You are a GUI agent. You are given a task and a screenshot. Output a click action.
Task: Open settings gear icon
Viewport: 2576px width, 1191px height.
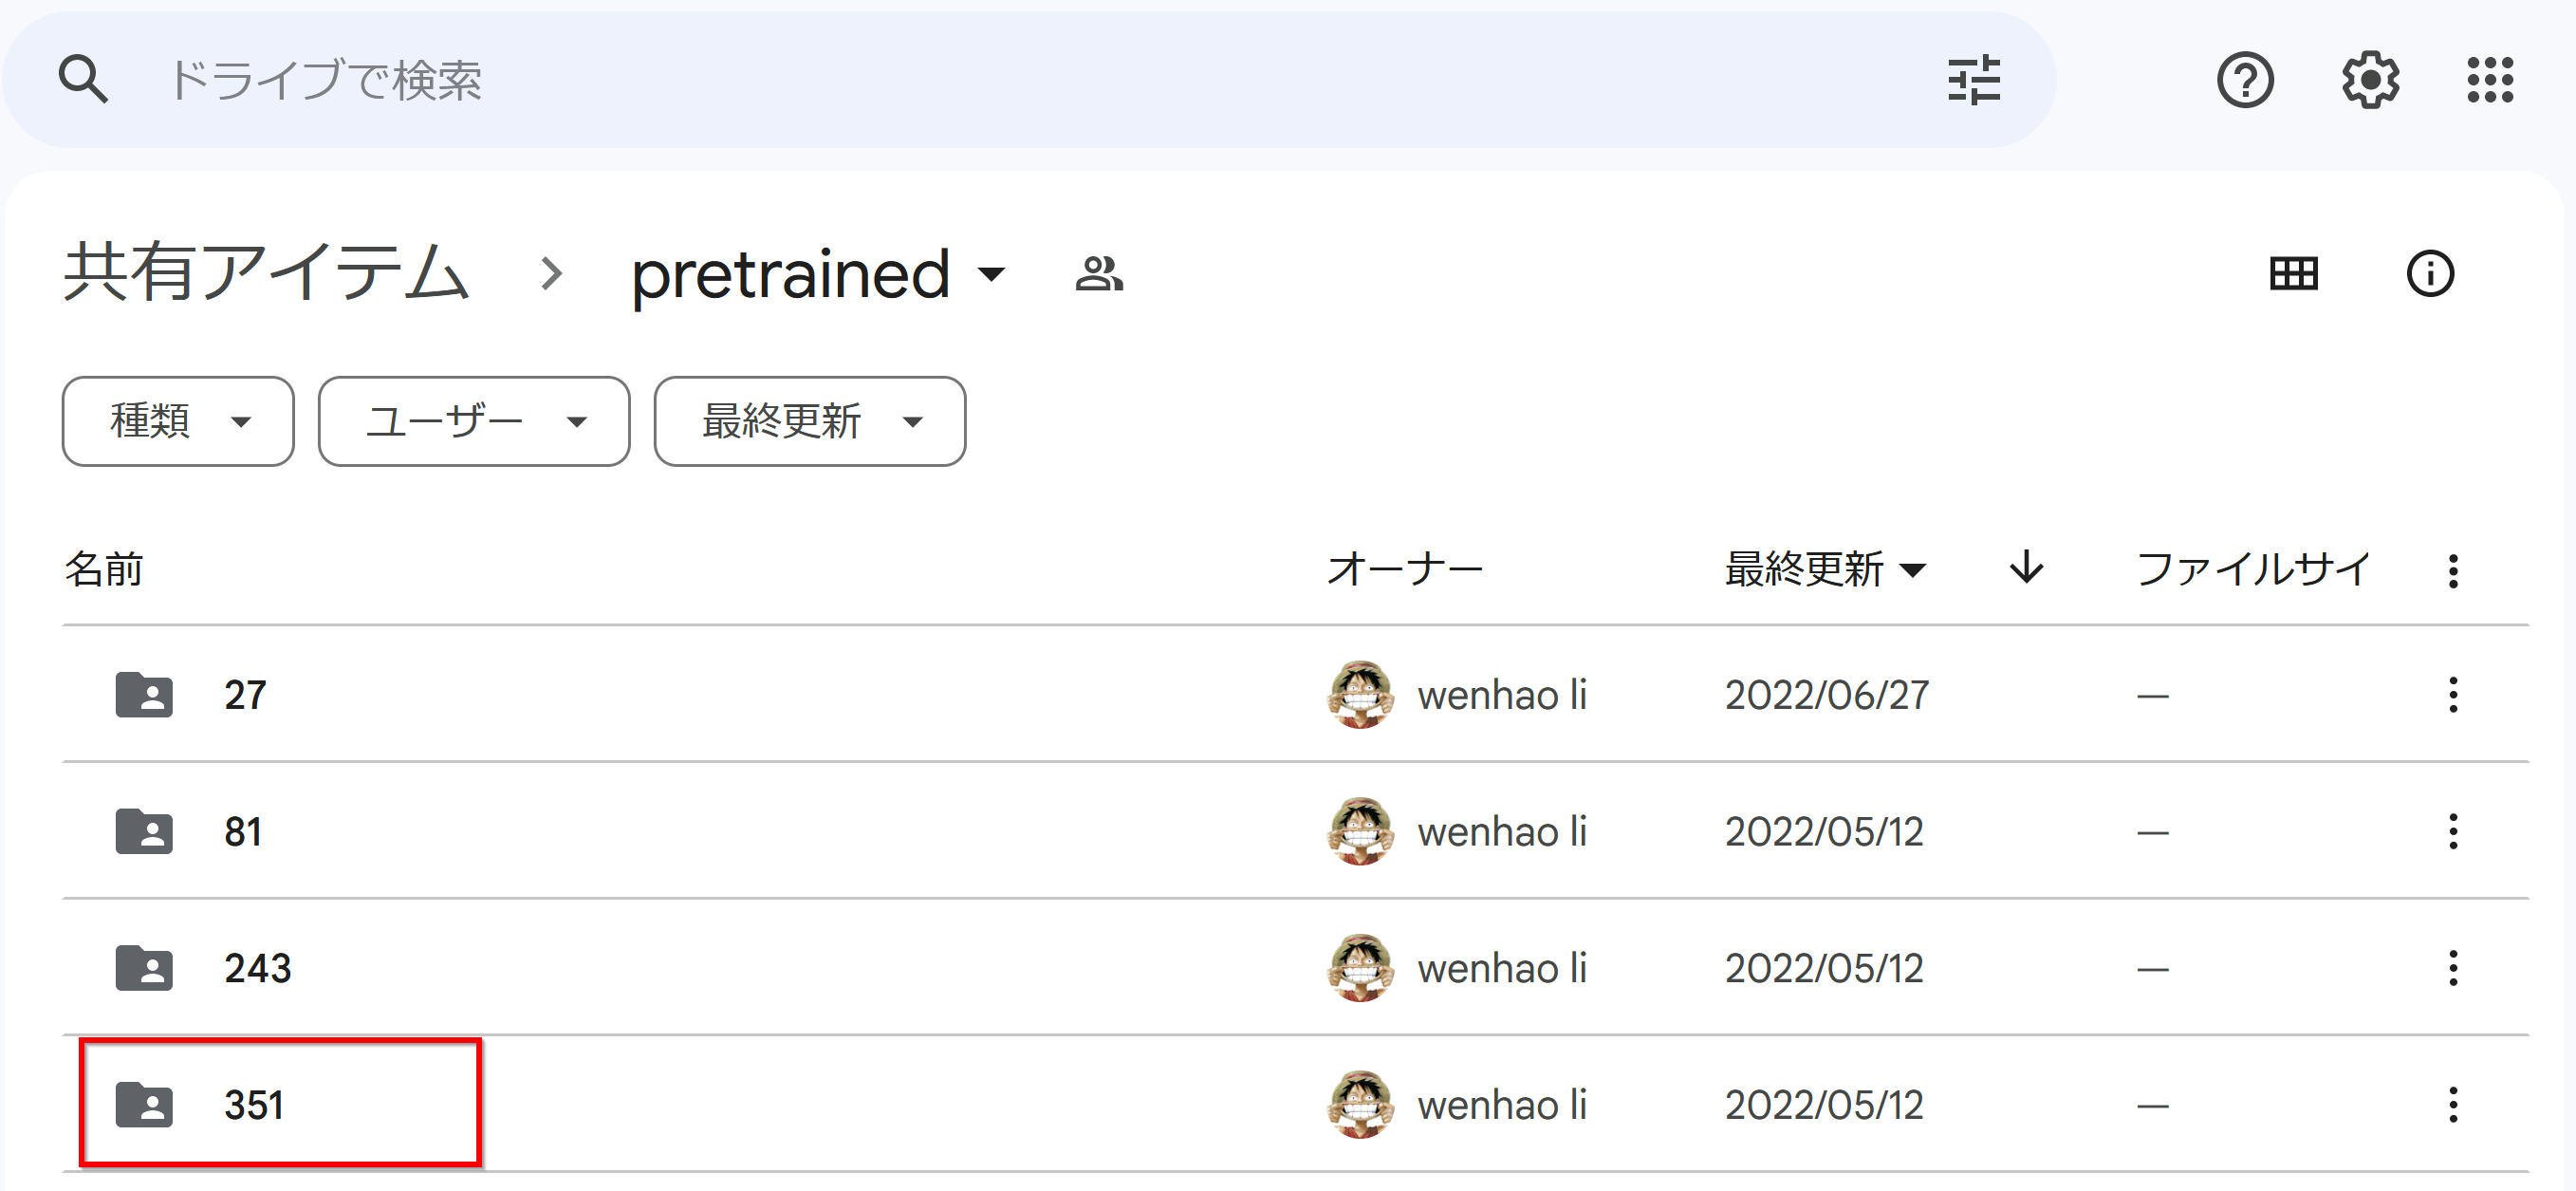coord(2370,79)
